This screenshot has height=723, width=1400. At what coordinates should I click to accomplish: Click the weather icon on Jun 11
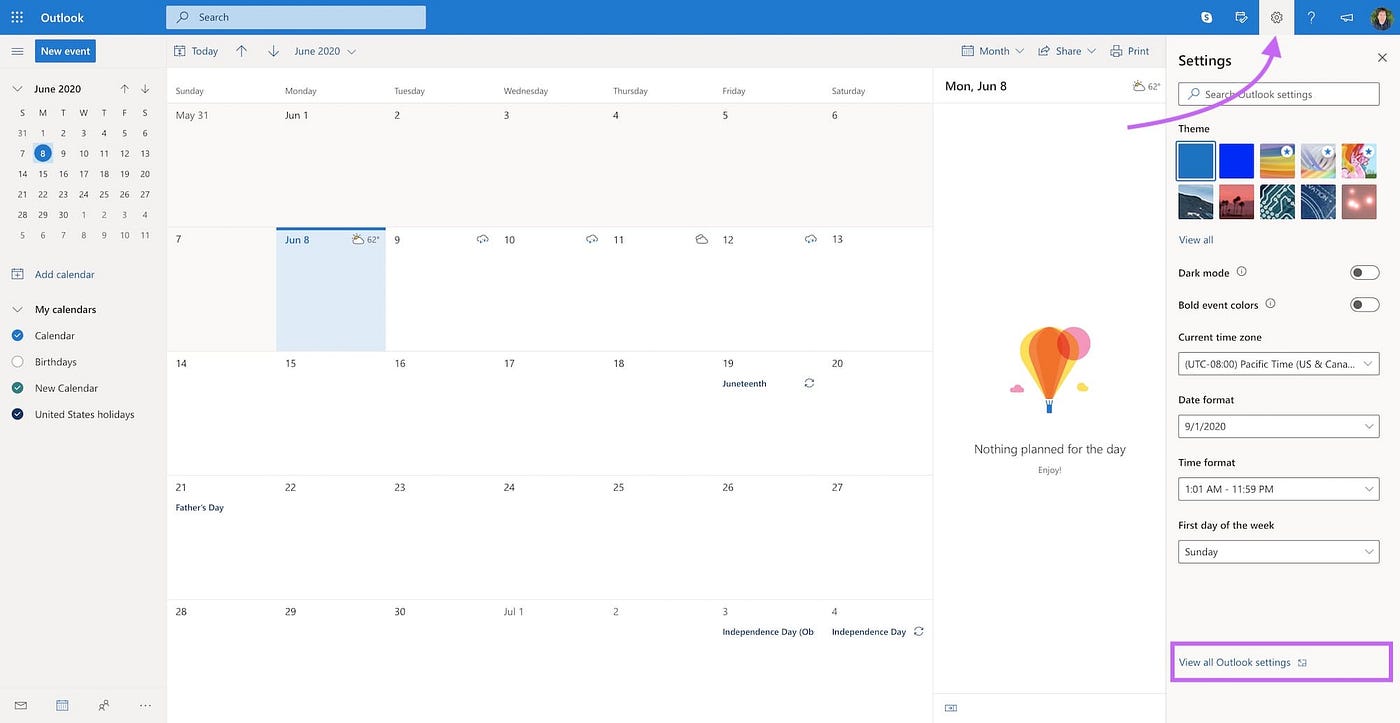[701, 239]
